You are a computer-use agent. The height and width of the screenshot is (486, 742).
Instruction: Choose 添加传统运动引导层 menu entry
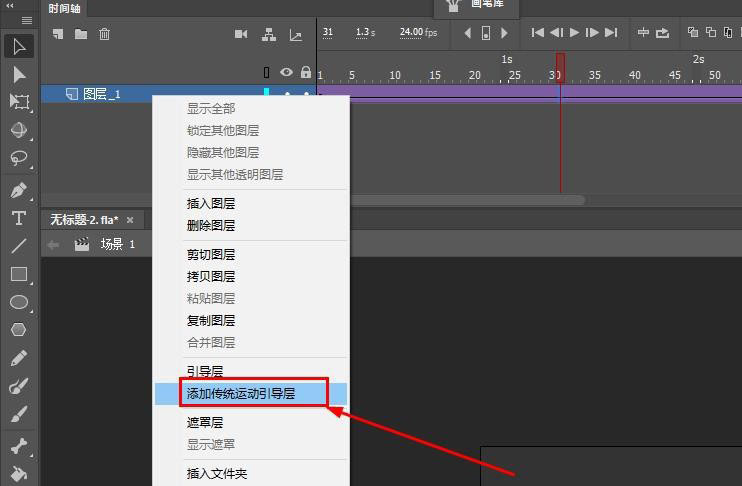click(251, 394)
